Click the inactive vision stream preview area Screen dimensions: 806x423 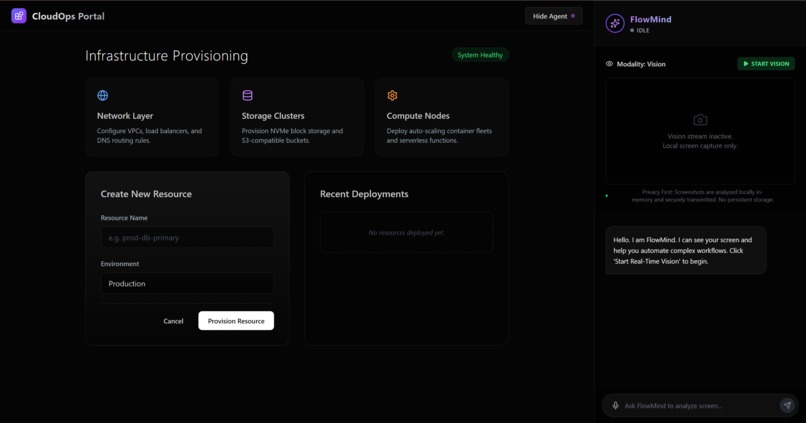(x=700, y=132)
